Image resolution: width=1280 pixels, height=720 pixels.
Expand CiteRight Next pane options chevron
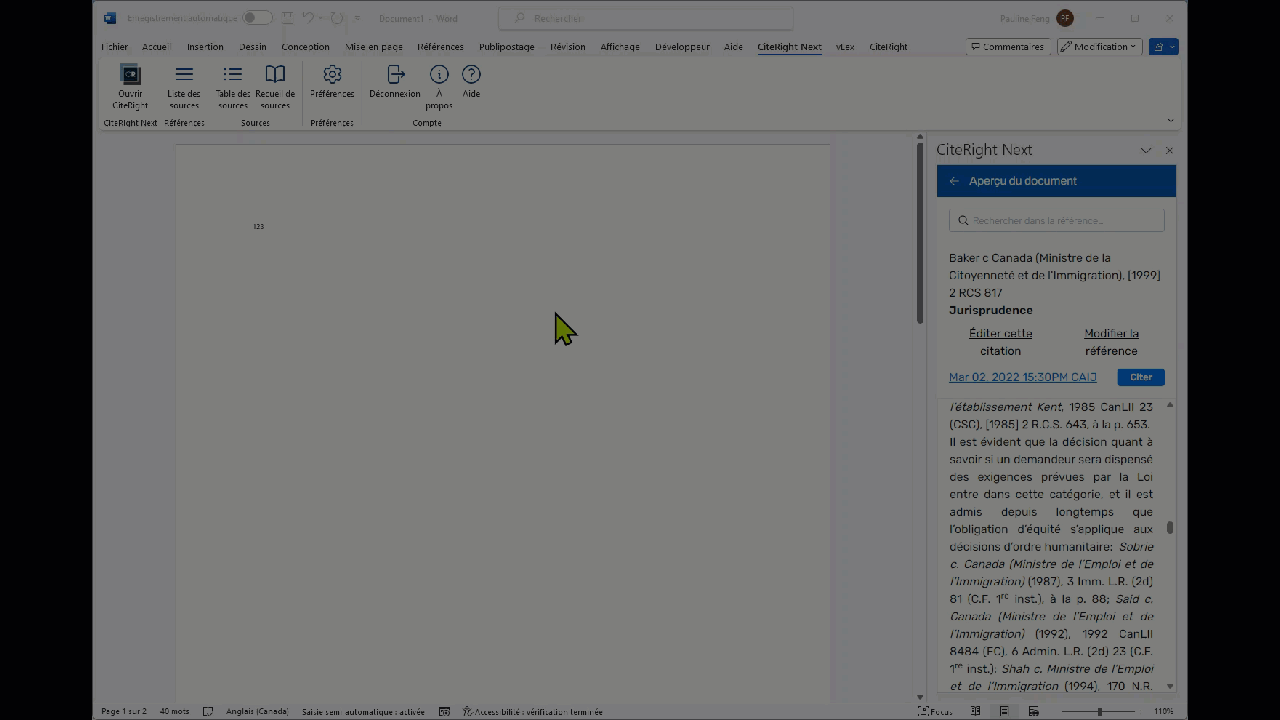coord(1146,150)
